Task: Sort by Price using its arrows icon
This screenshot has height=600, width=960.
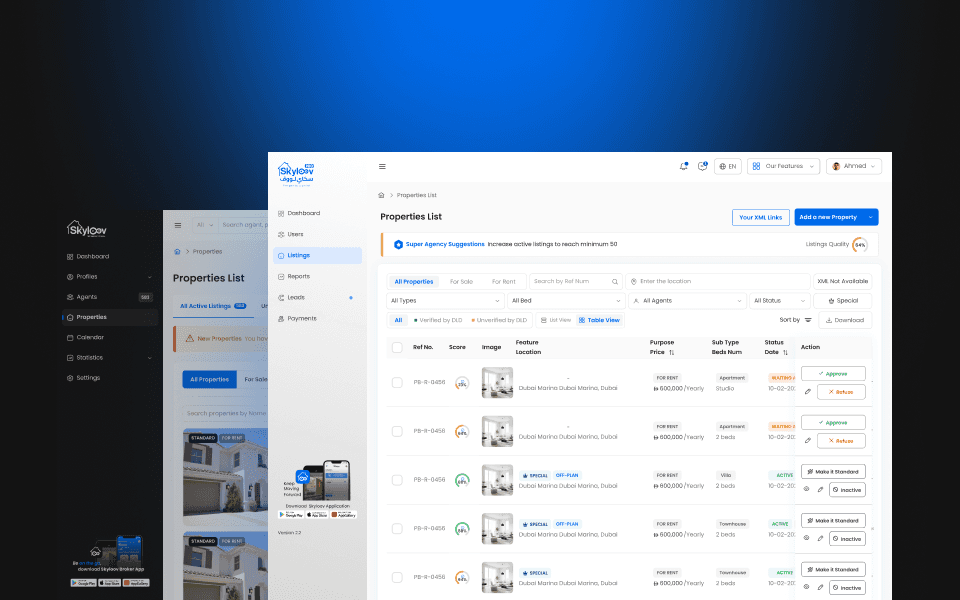Action: tap(672, 352)
